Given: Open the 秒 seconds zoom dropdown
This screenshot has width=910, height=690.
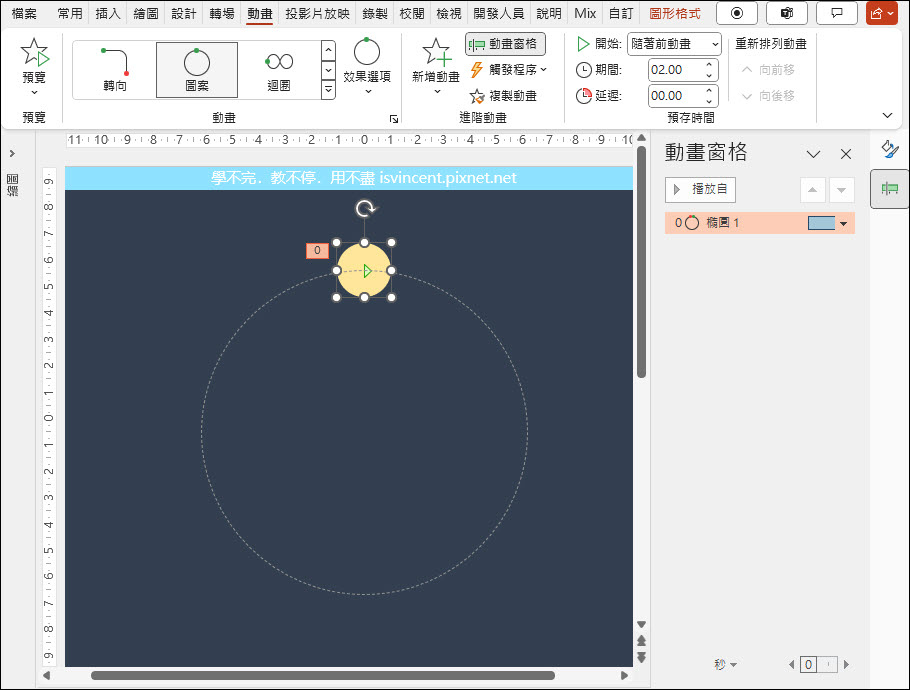Looking at the screenshot, I should point(725,664).
